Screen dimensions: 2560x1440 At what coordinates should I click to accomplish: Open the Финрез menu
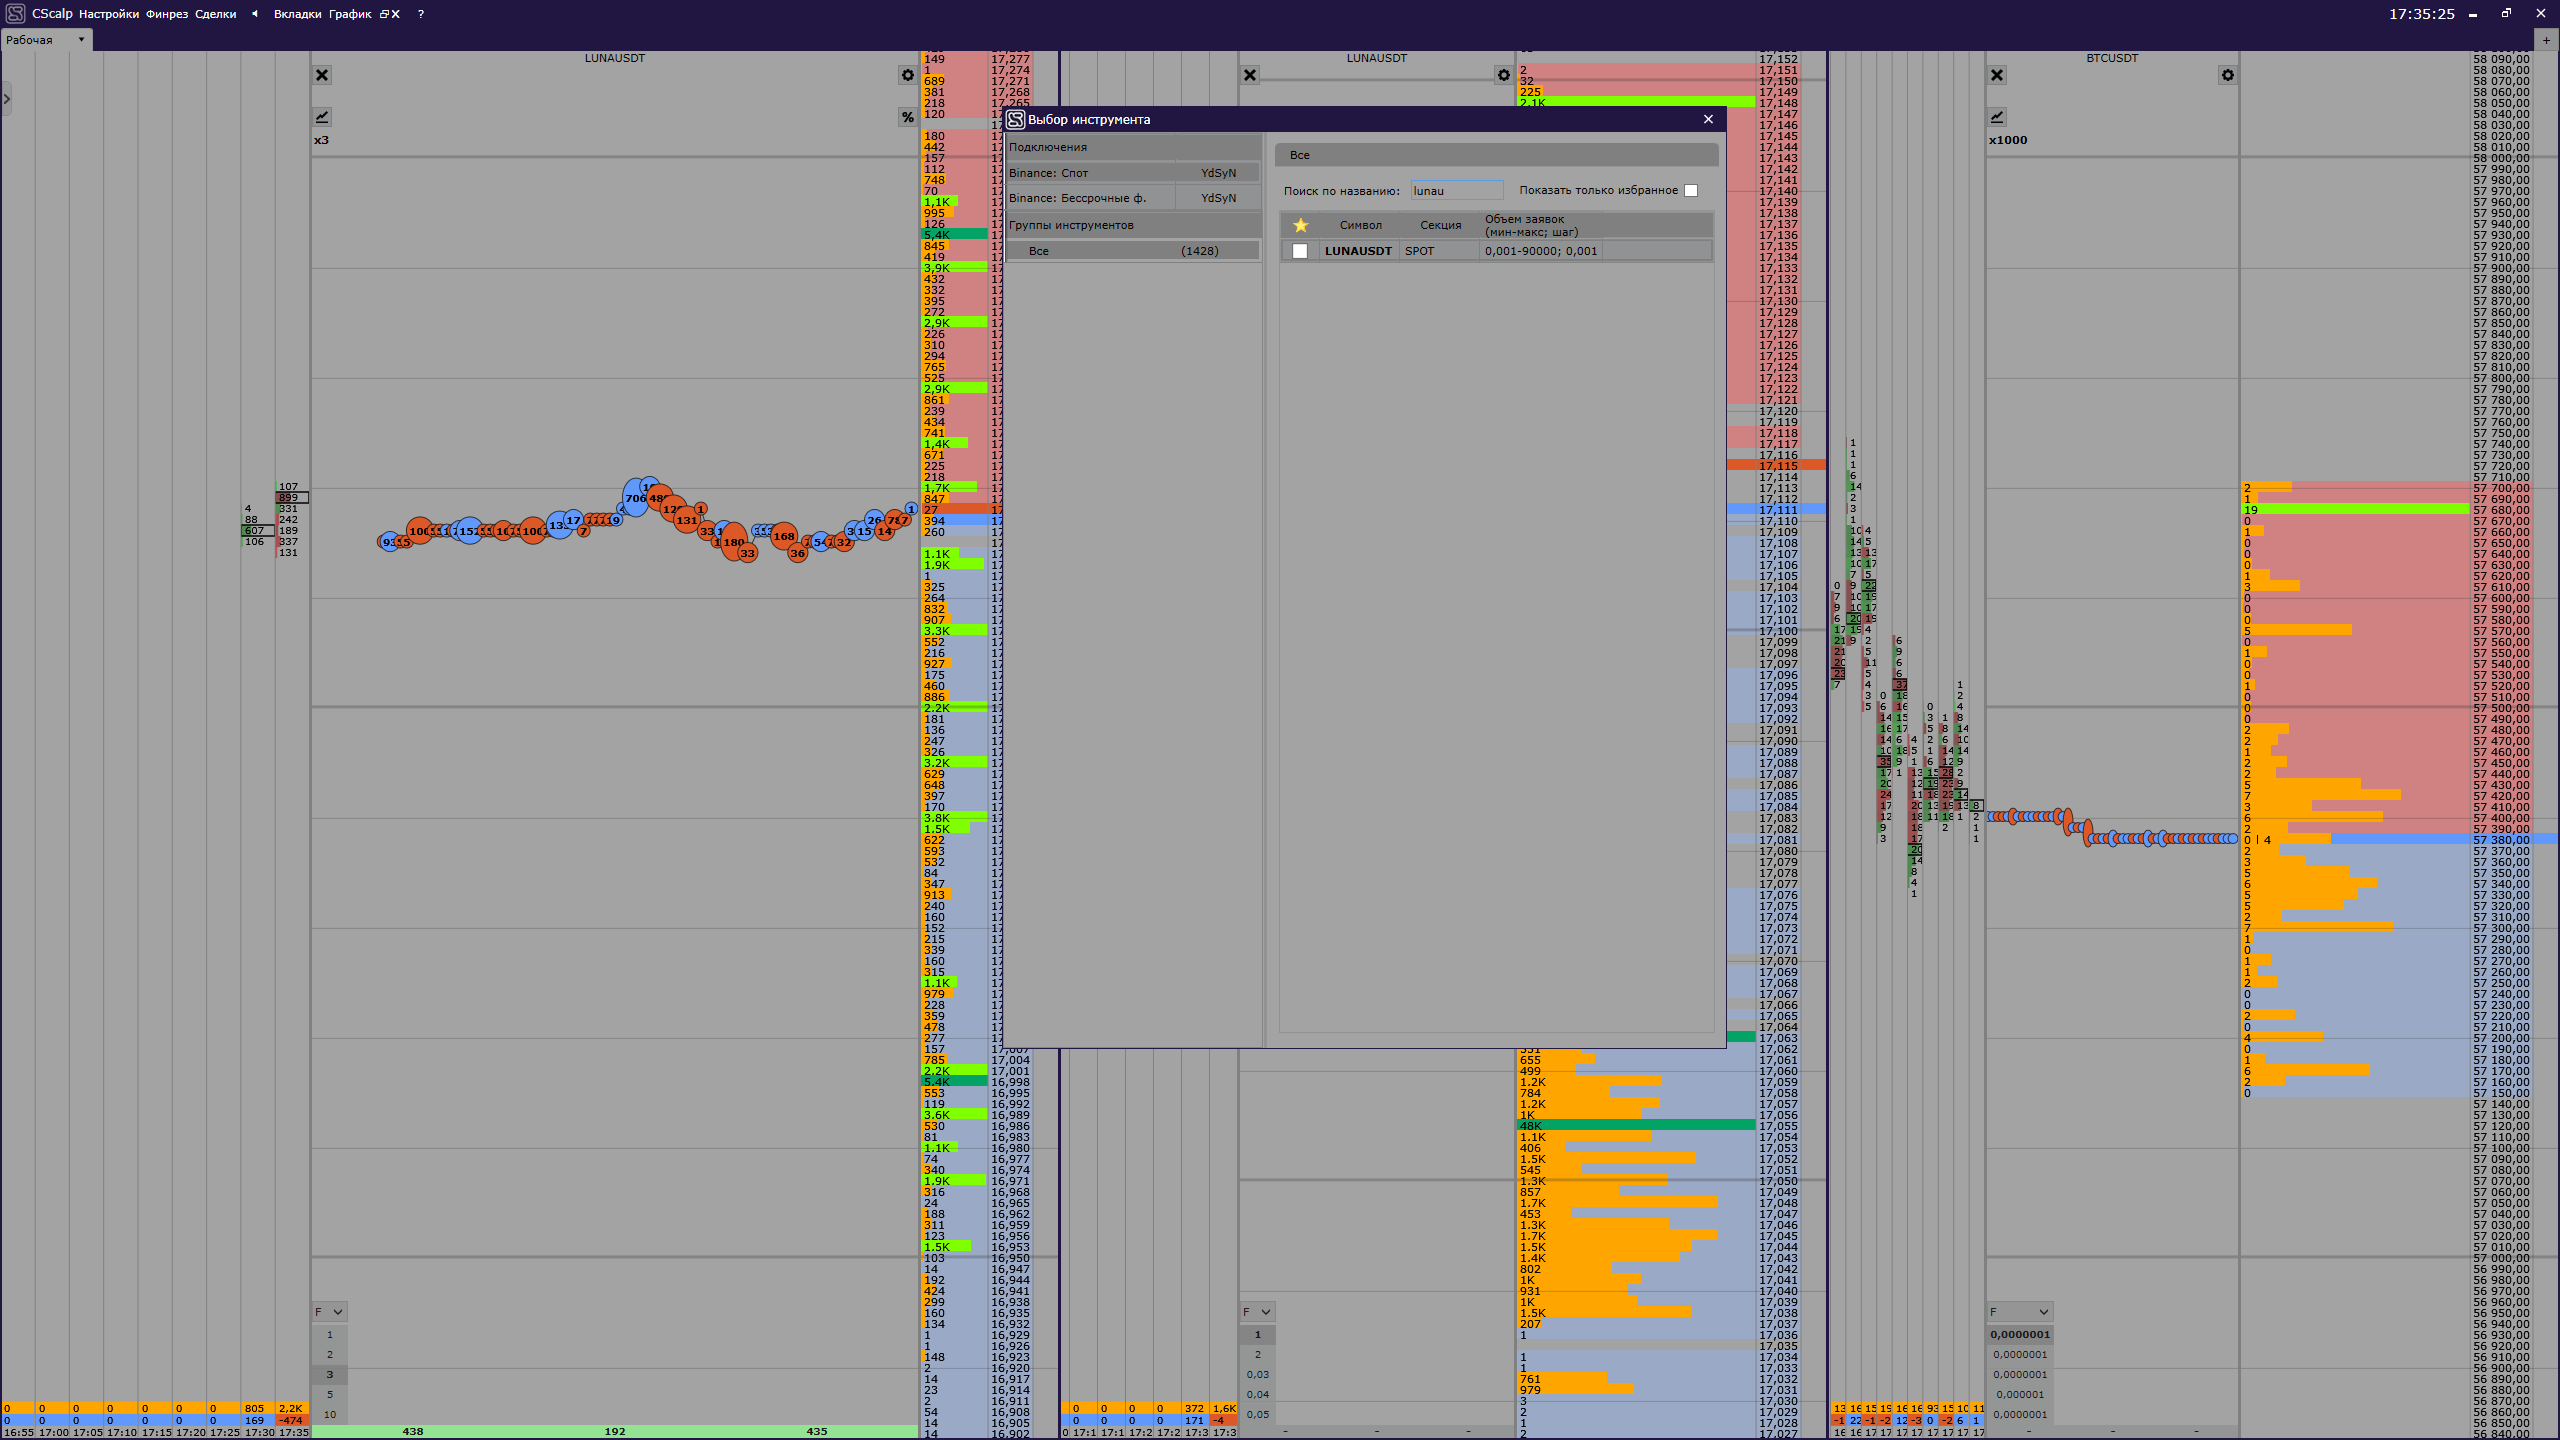(167, 14)
